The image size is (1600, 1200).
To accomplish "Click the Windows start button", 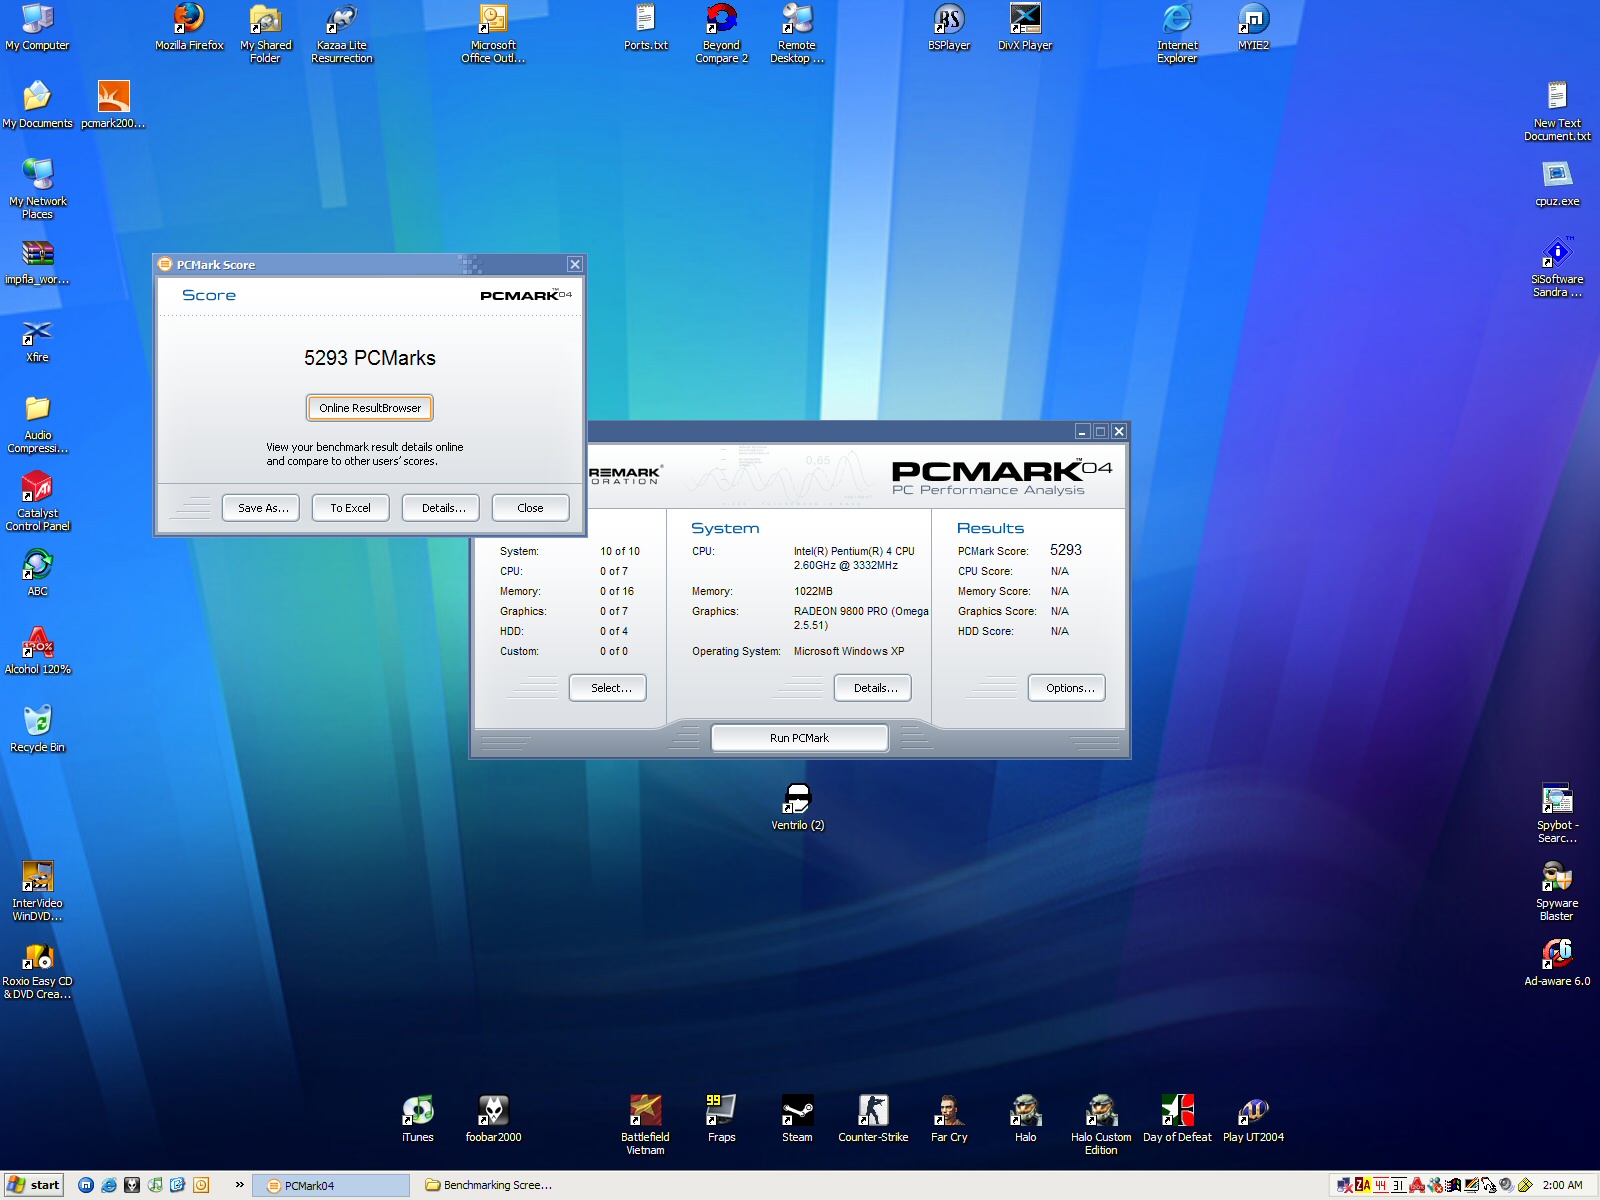I will tap(34, 1185).
